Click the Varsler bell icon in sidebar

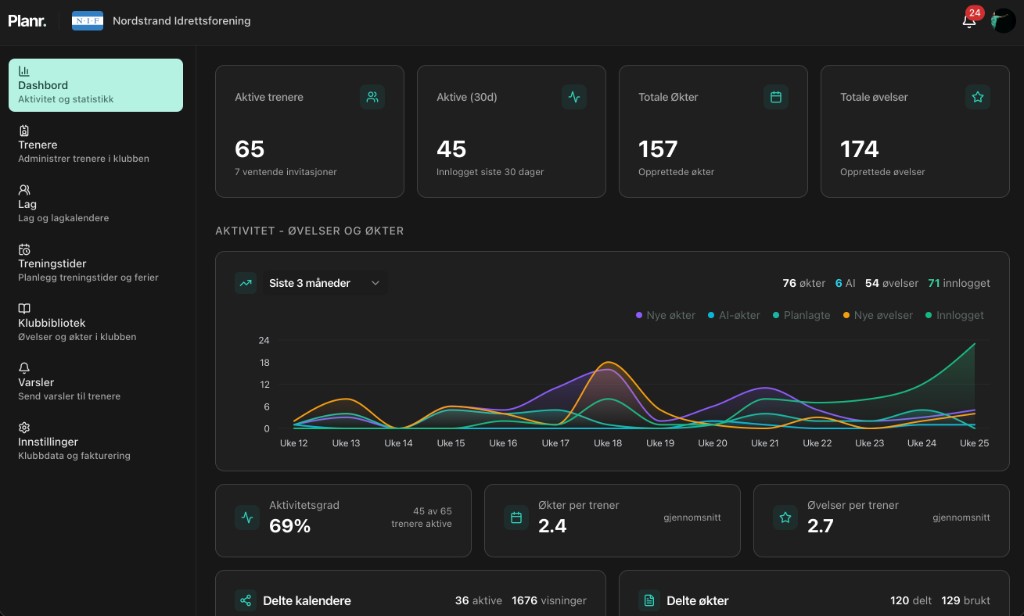pyautogui.click(x=24, y=368)
